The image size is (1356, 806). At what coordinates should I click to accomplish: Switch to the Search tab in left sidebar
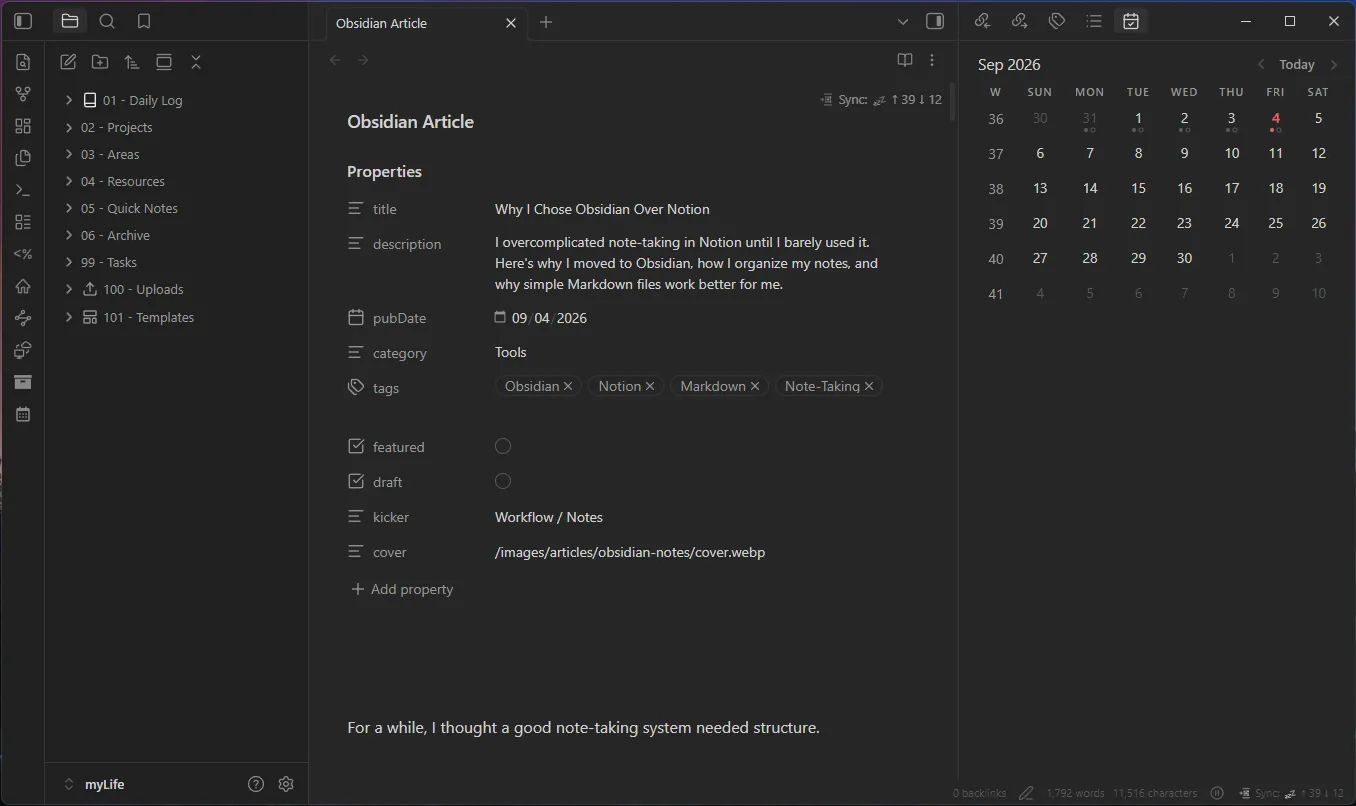[x=107, y=21]
